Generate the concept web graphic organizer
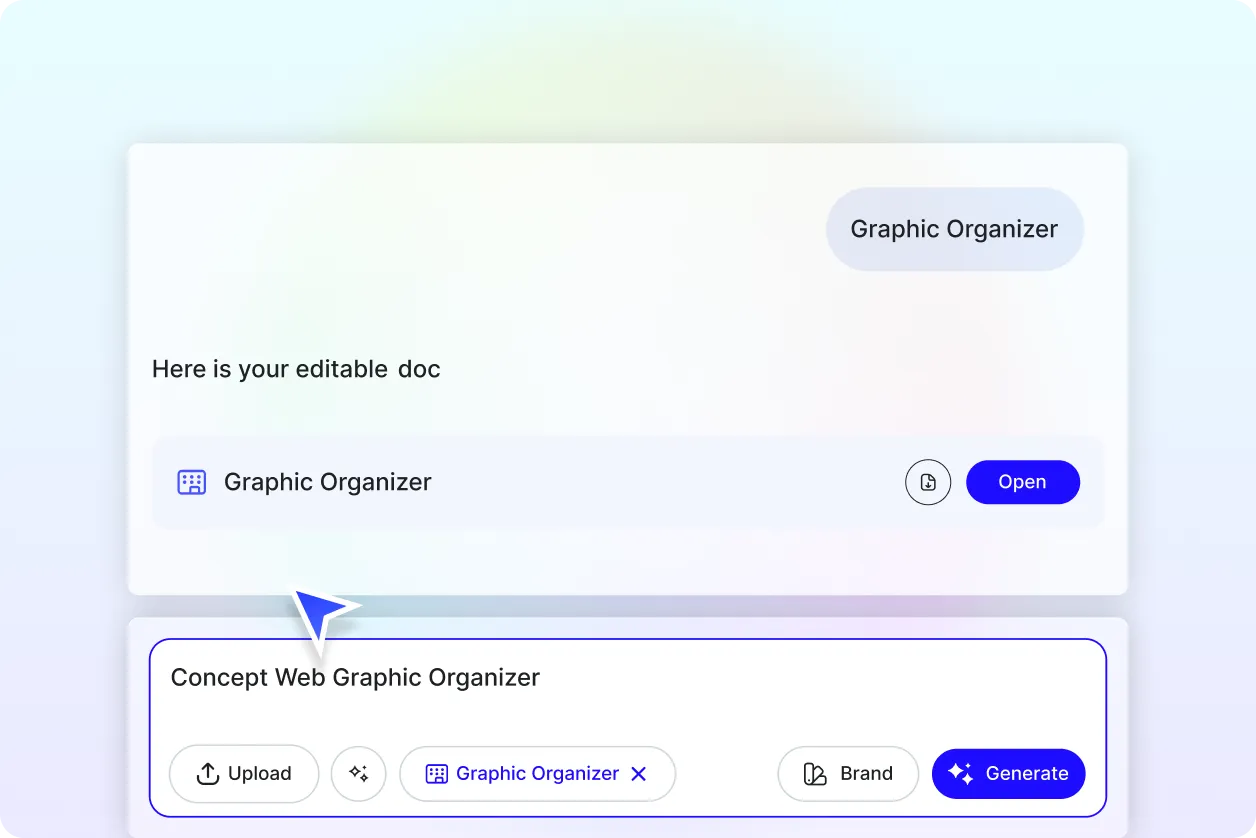This screenshot has width=1256, height=838. [1008, 773]
